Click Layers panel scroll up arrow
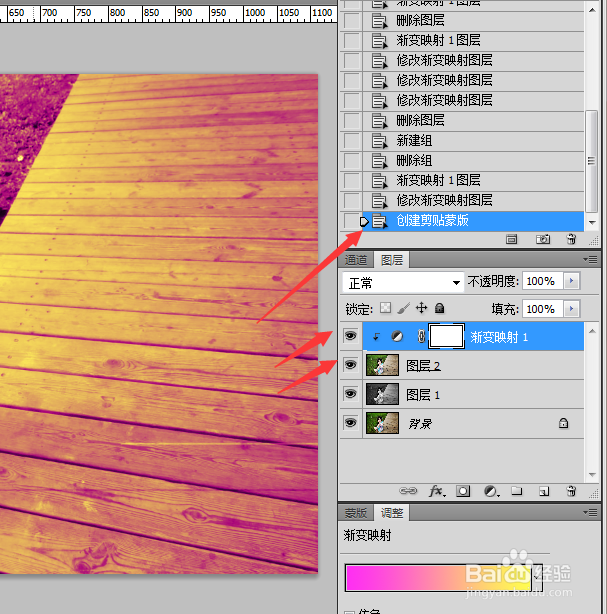 tap(592, 331)
